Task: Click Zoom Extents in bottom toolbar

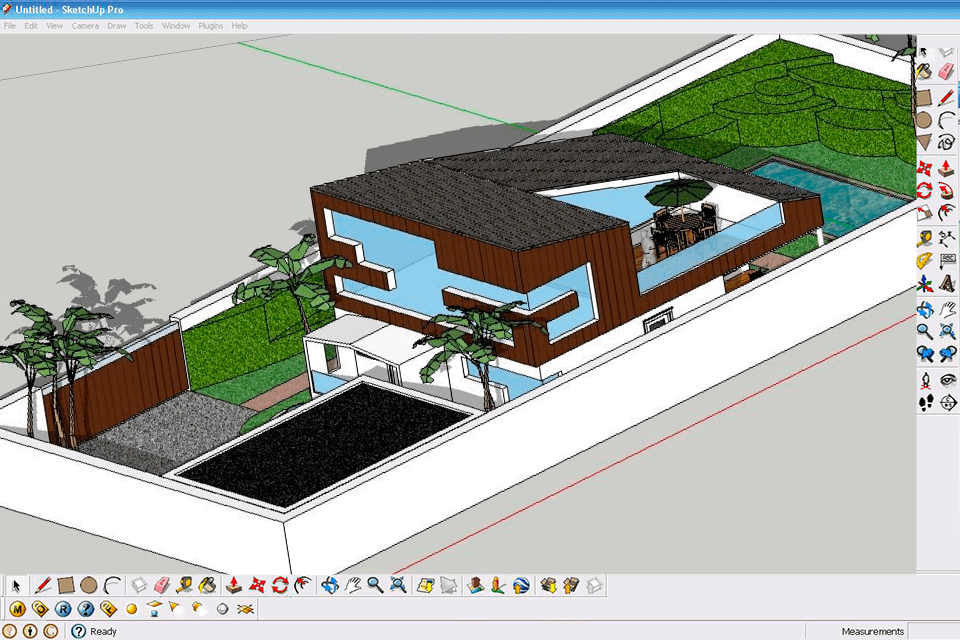Action: click(399, 585)
